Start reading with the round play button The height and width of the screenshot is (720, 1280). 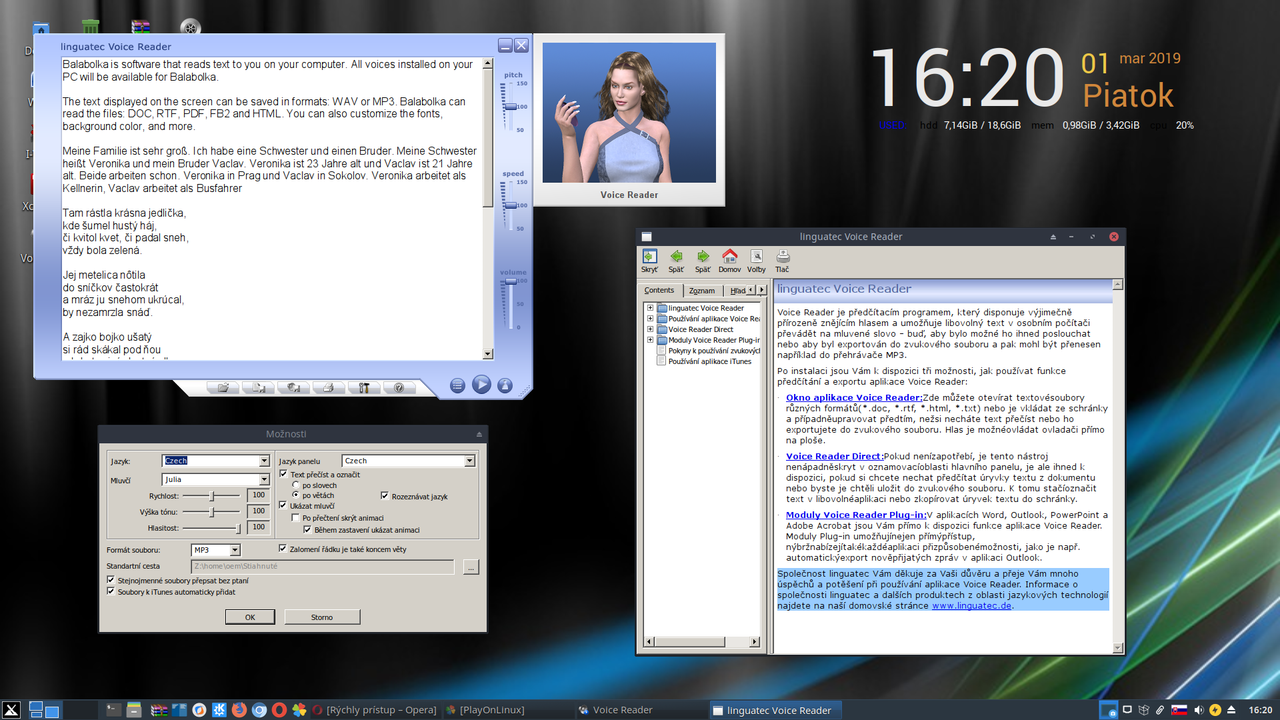coord(481,384)
